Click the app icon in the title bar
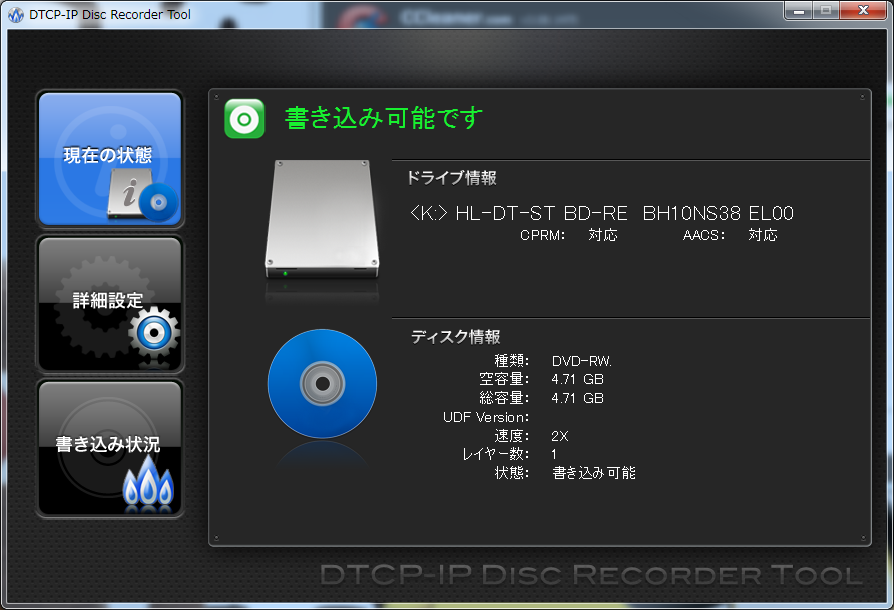This screenshot has height=610, width=894. click(16, 15)
